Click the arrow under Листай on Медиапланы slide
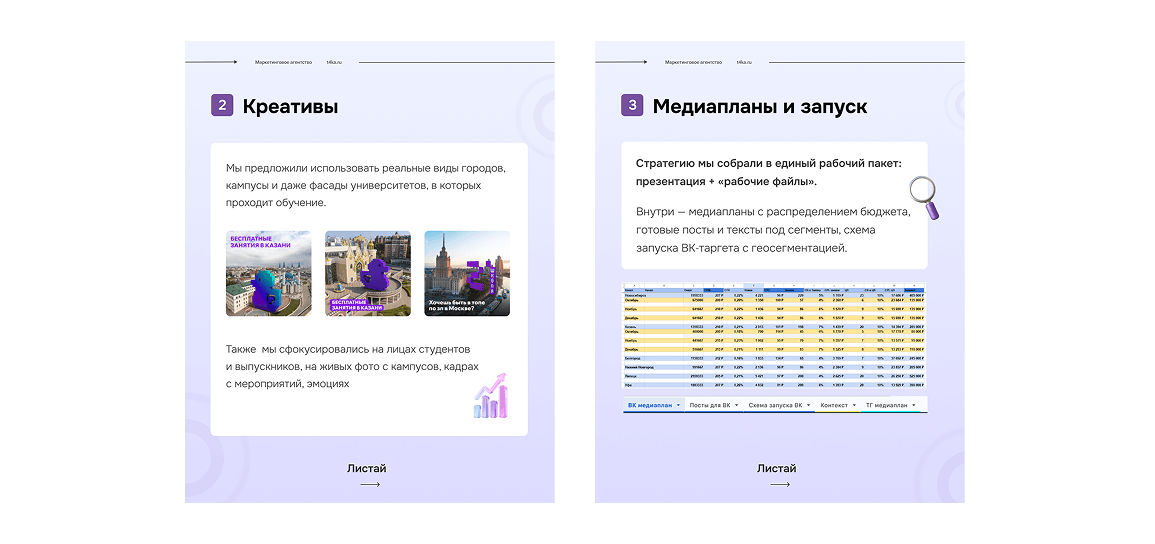Viewport: 1155px width, 544px height. 780,484
